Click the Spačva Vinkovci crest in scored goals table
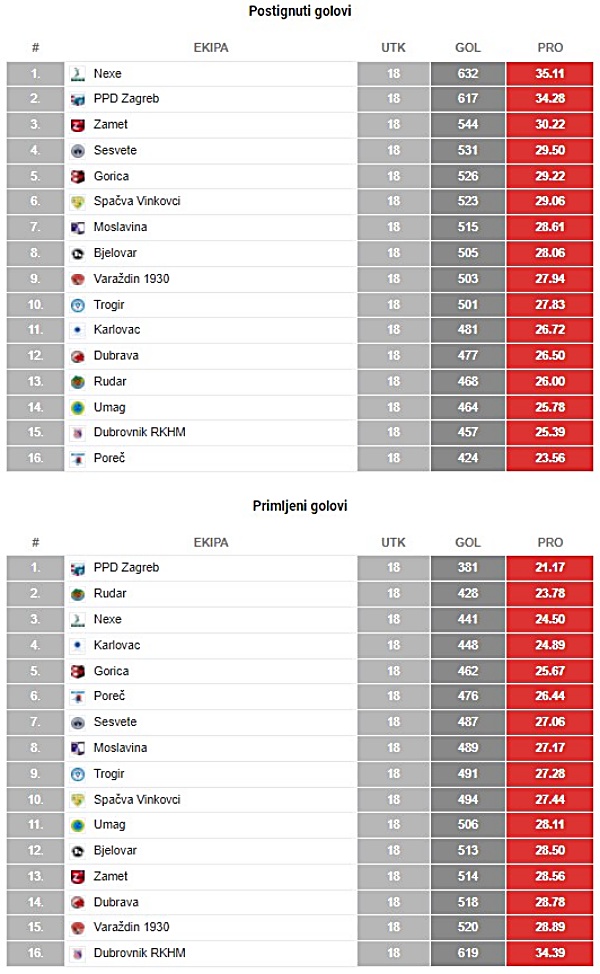 pyautogui.click(x=78, y=202)
